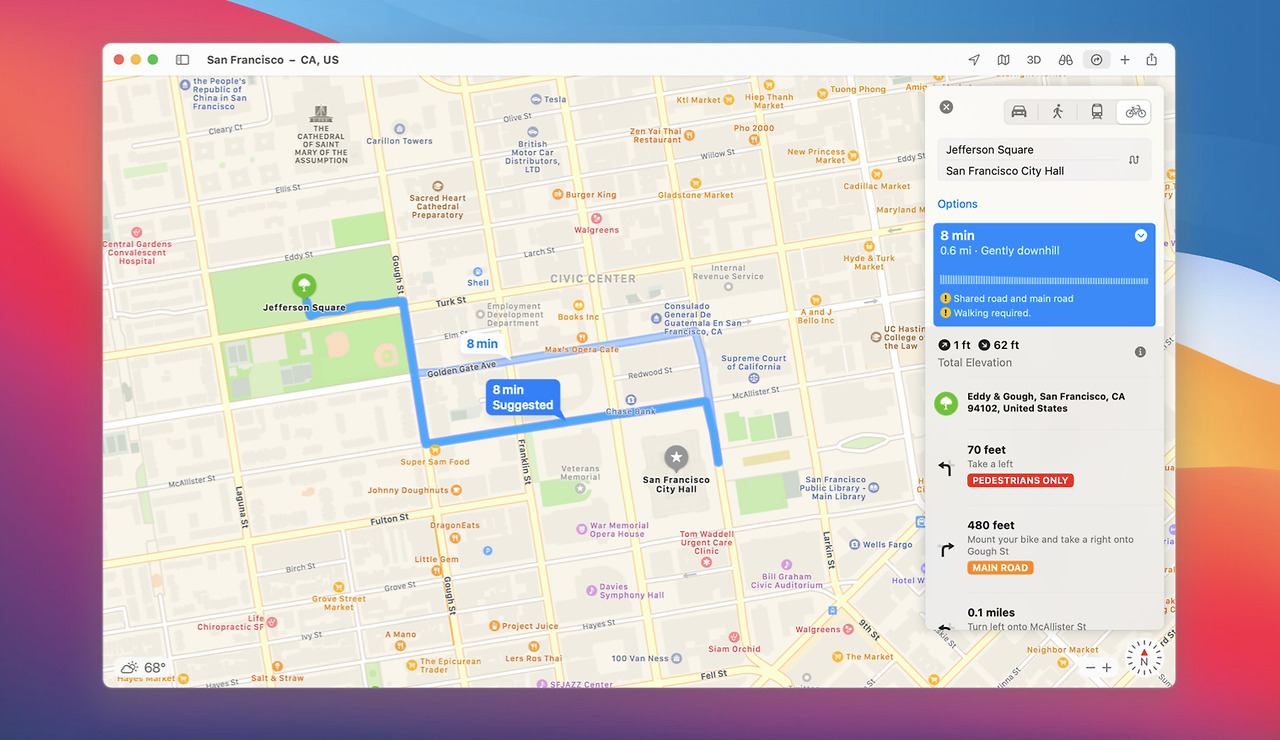Switch to walking directions

click(x=1058, y=111)
